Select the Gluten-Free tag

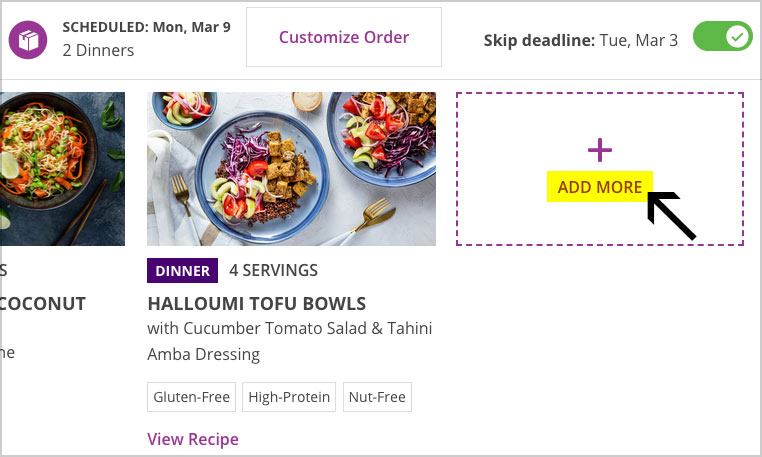pyautogui.click(x=191, y=397)
